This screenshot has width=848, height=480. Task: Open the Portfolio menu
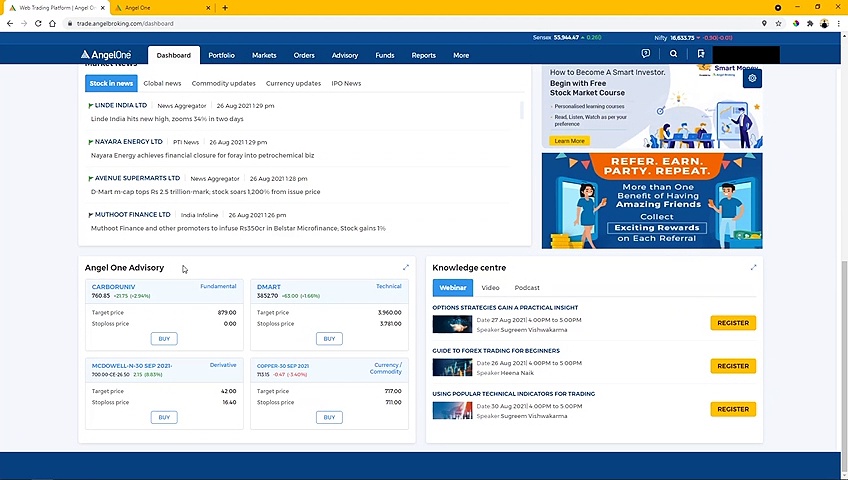click(x=221, y=55)
